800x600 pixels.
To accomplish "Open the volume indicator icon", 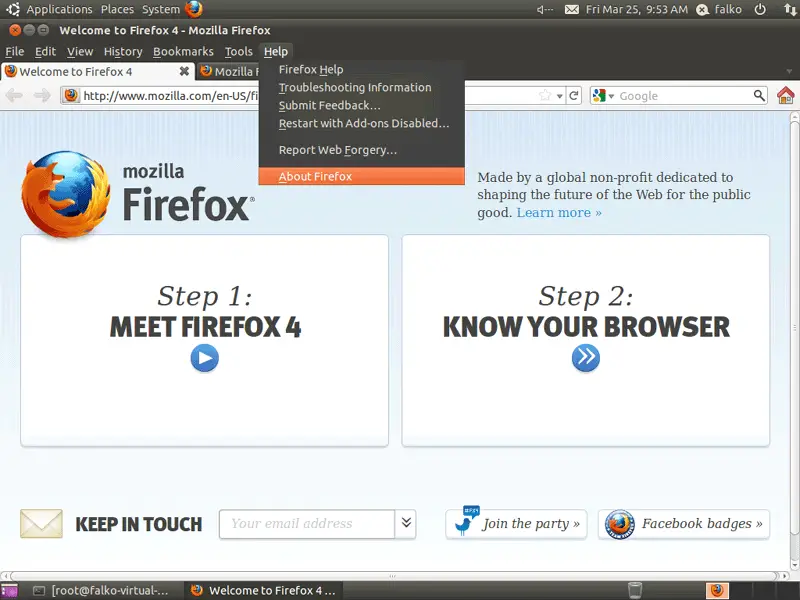I will 545,9.
